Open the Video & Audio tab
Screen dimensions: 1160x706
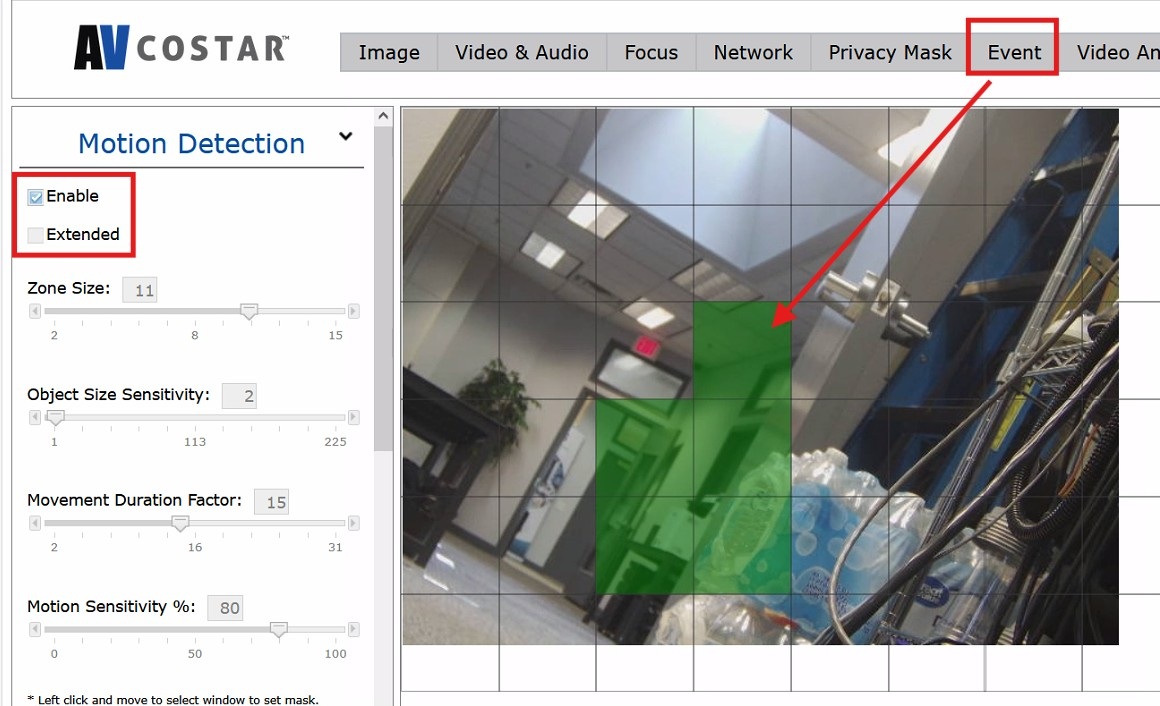522,52
